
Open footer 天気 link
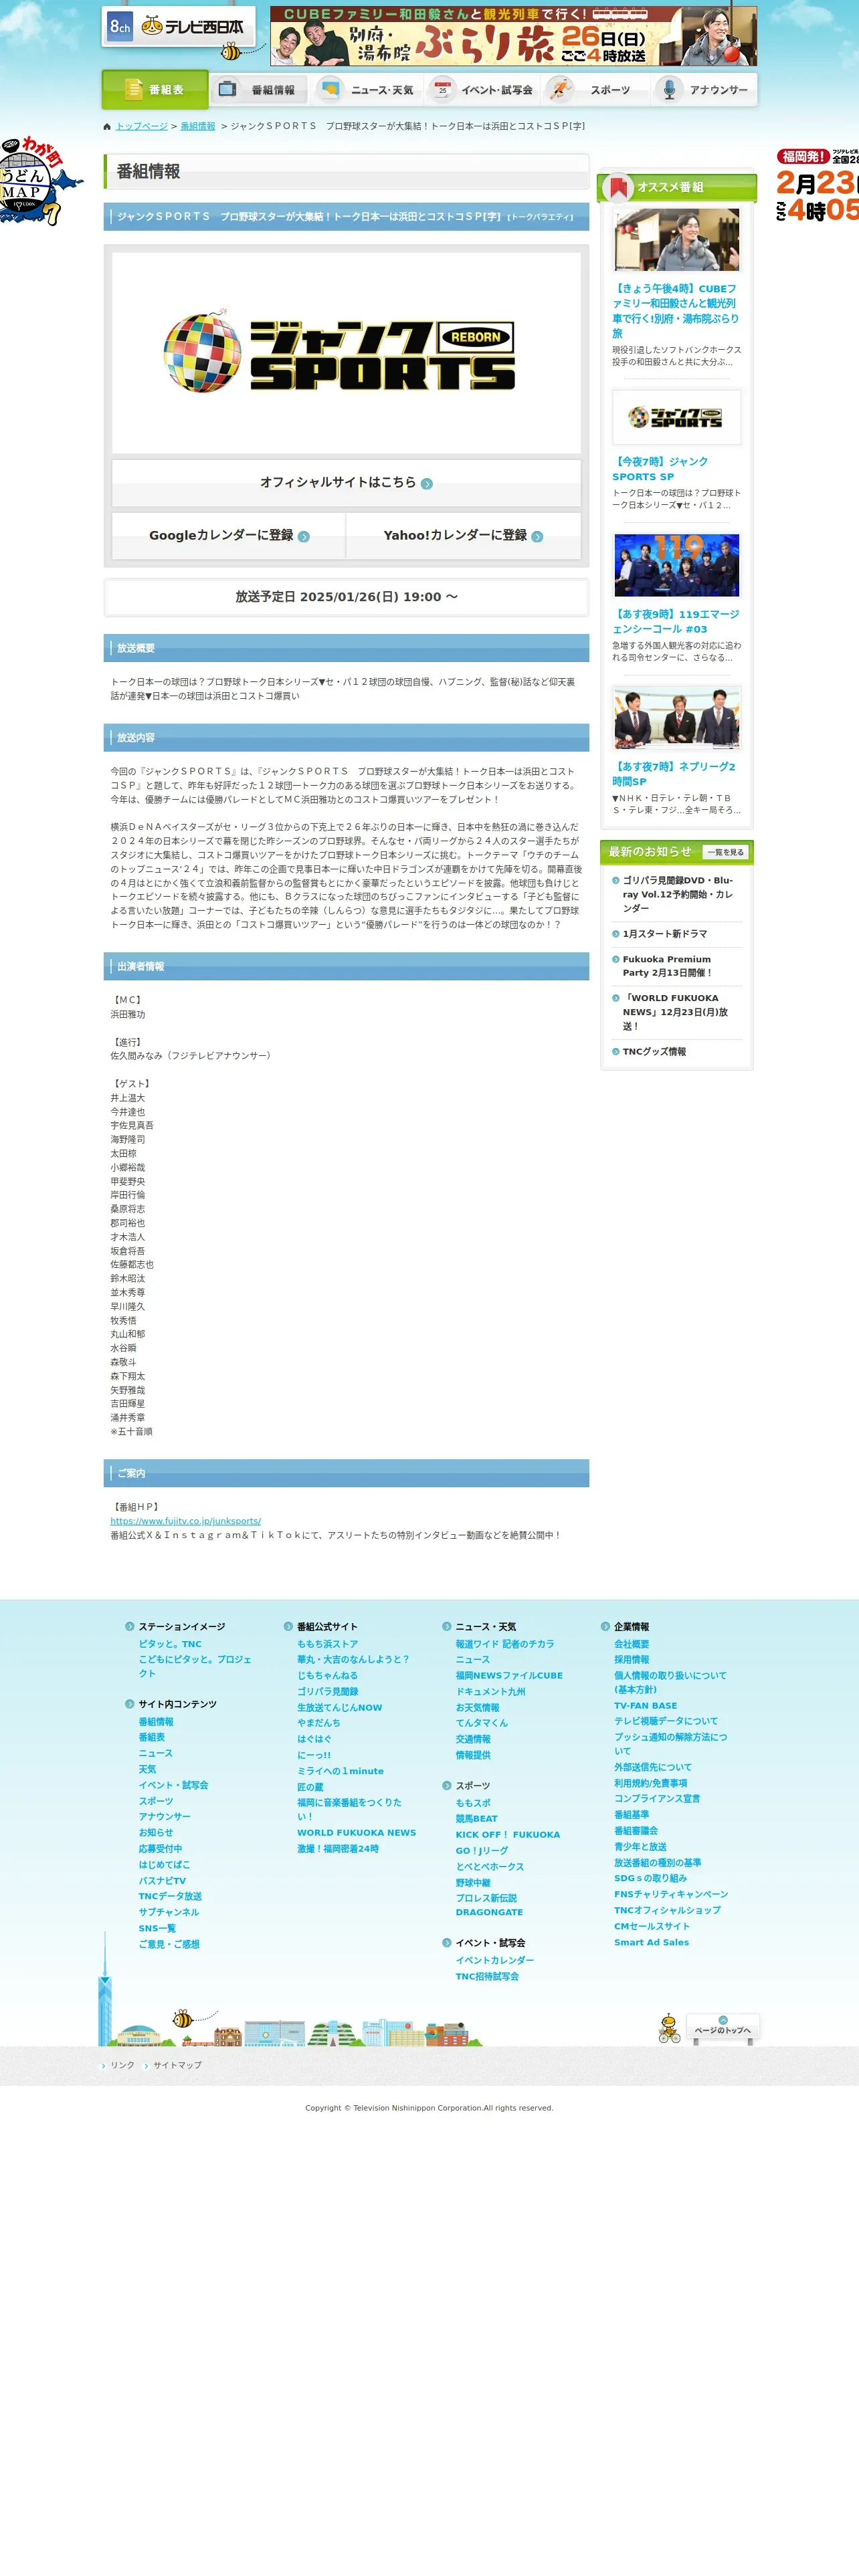tap(147, 1769)
